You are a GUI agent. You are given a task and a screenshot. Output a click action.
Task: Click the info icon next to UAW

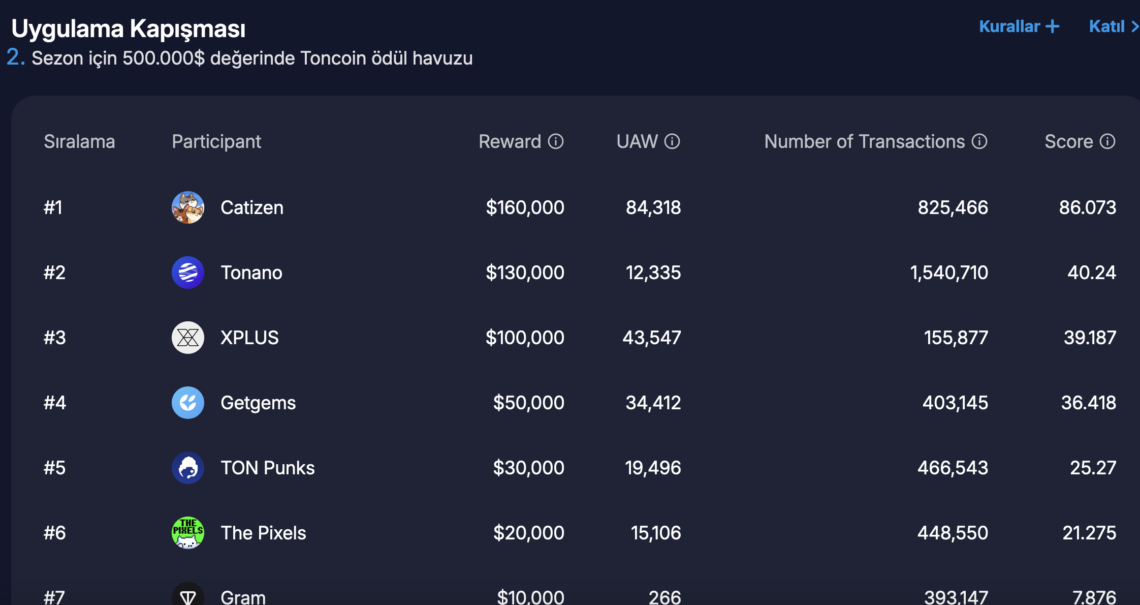[x=672, y=142]
